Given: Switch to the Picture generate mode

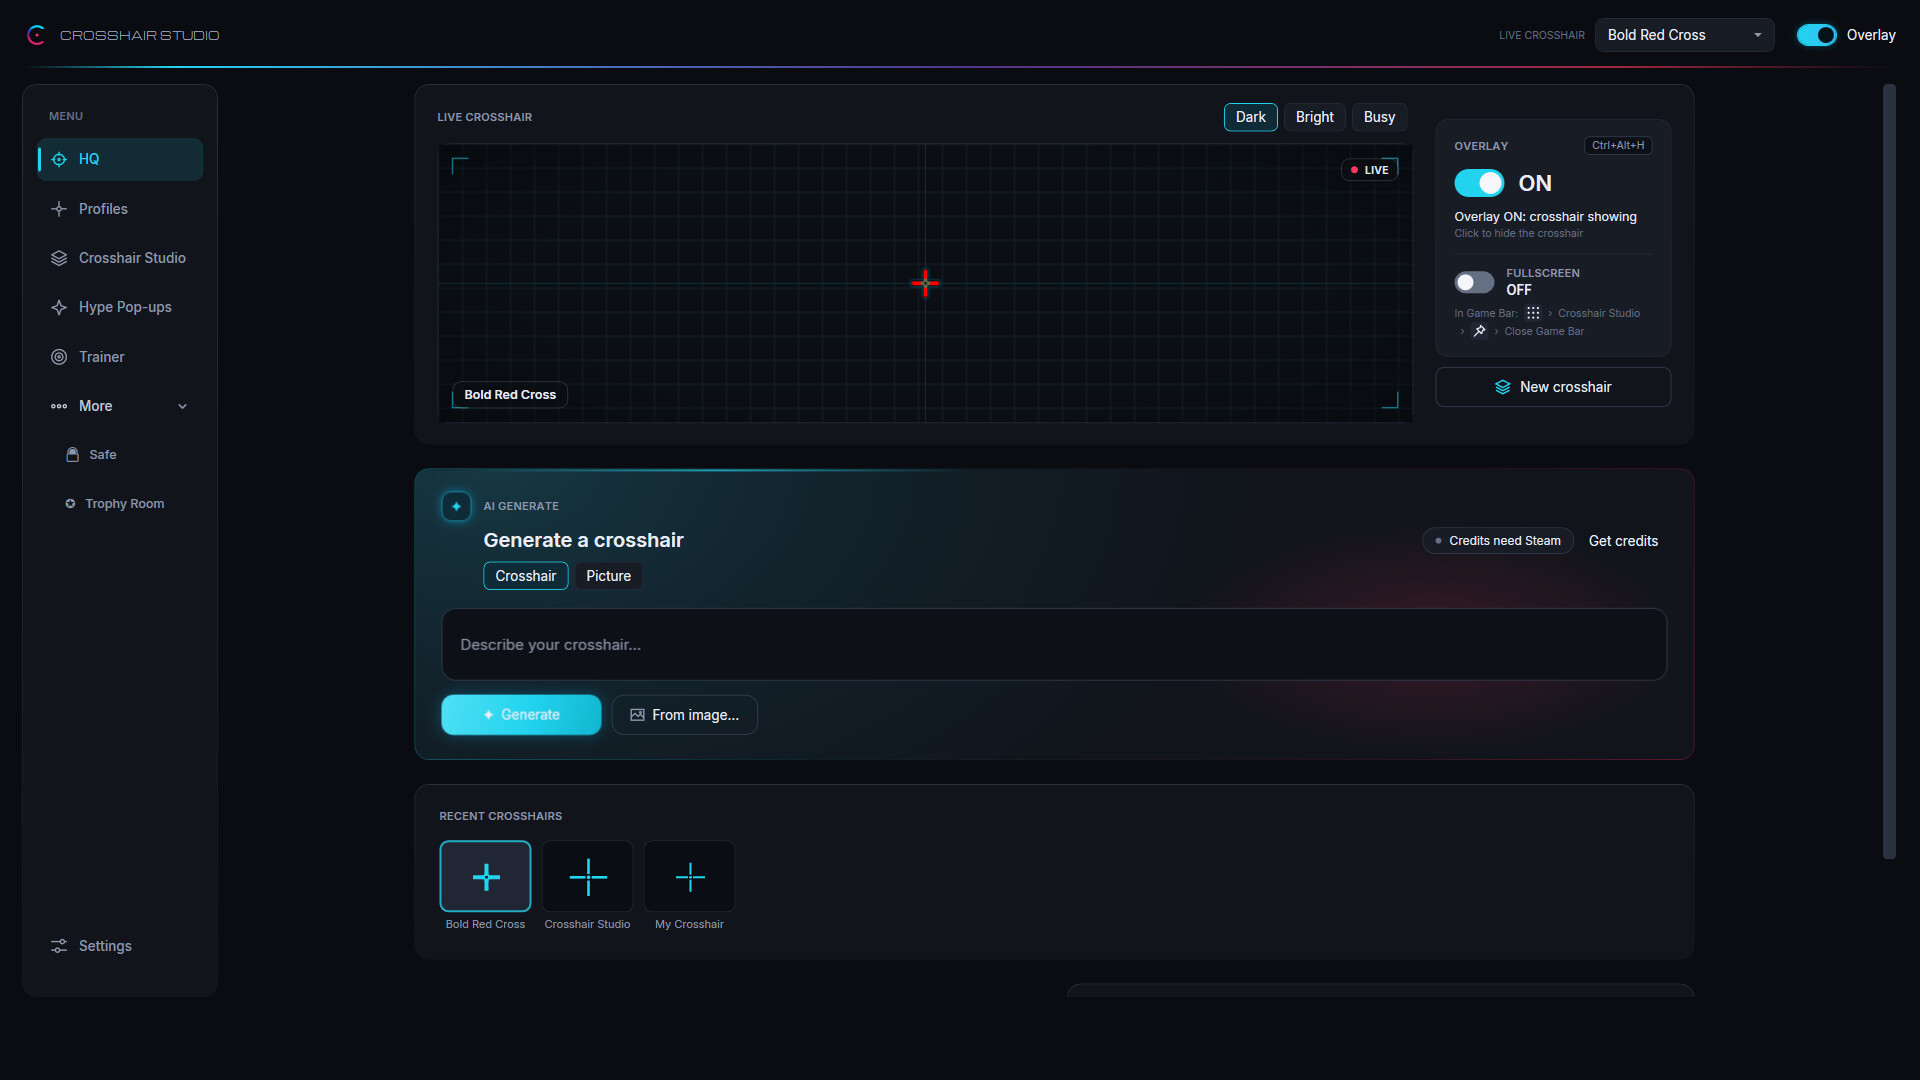Looking at the screenshot, I should coord(608,576).
